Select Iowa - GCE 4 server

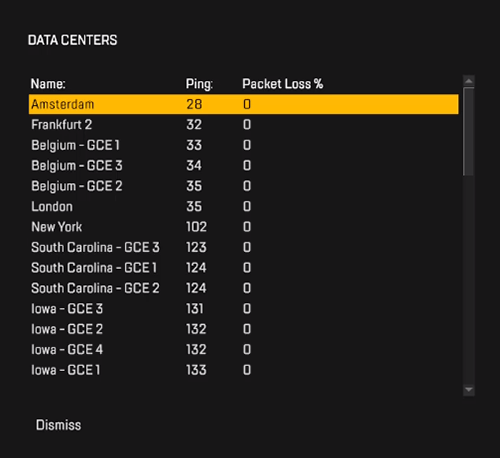(x=244, y=350)
